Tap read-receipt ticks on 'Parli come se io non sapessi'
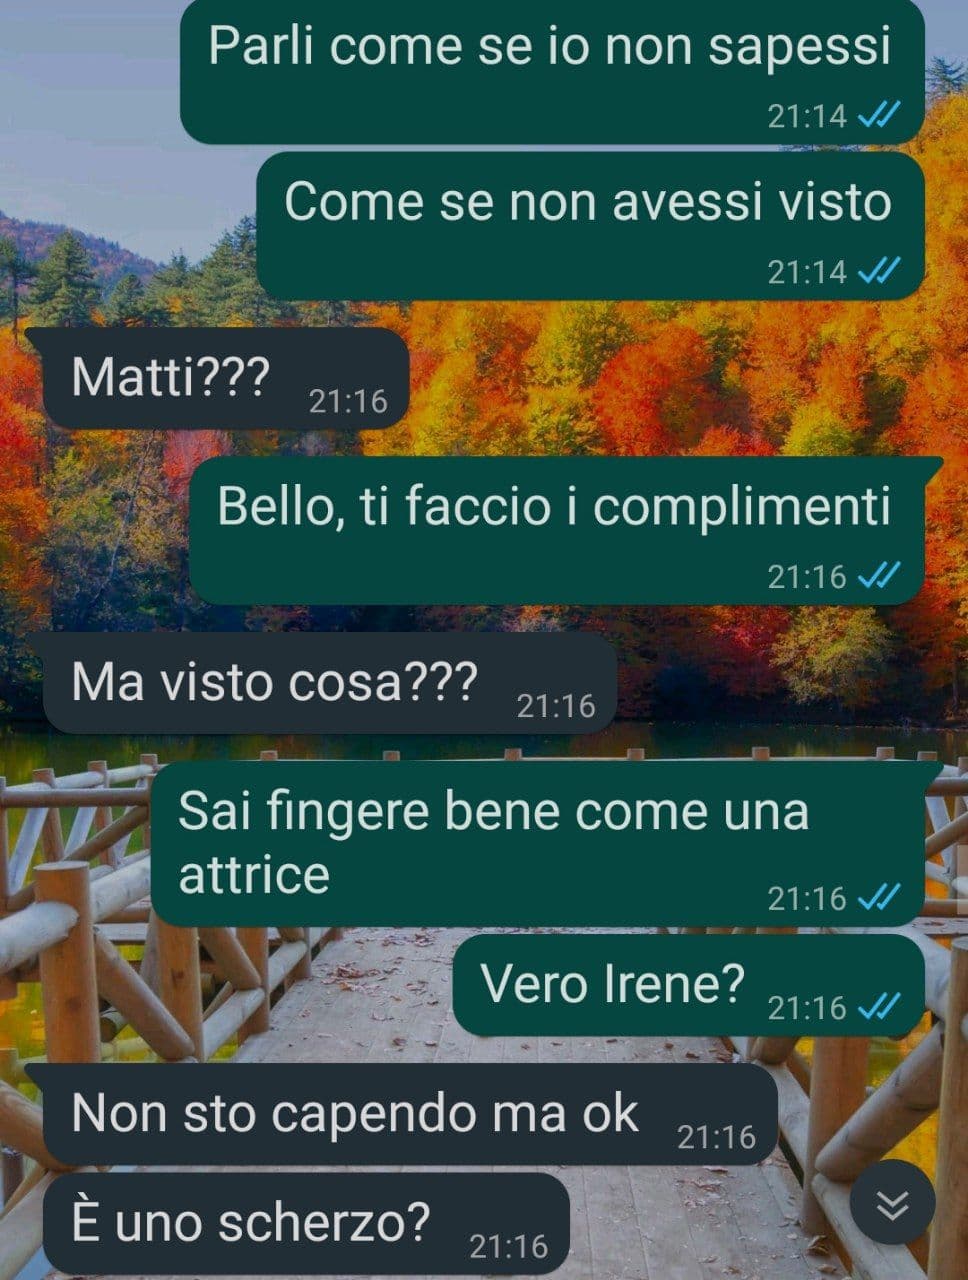This screenshot has height=1280, width=968. click(879, 115)
